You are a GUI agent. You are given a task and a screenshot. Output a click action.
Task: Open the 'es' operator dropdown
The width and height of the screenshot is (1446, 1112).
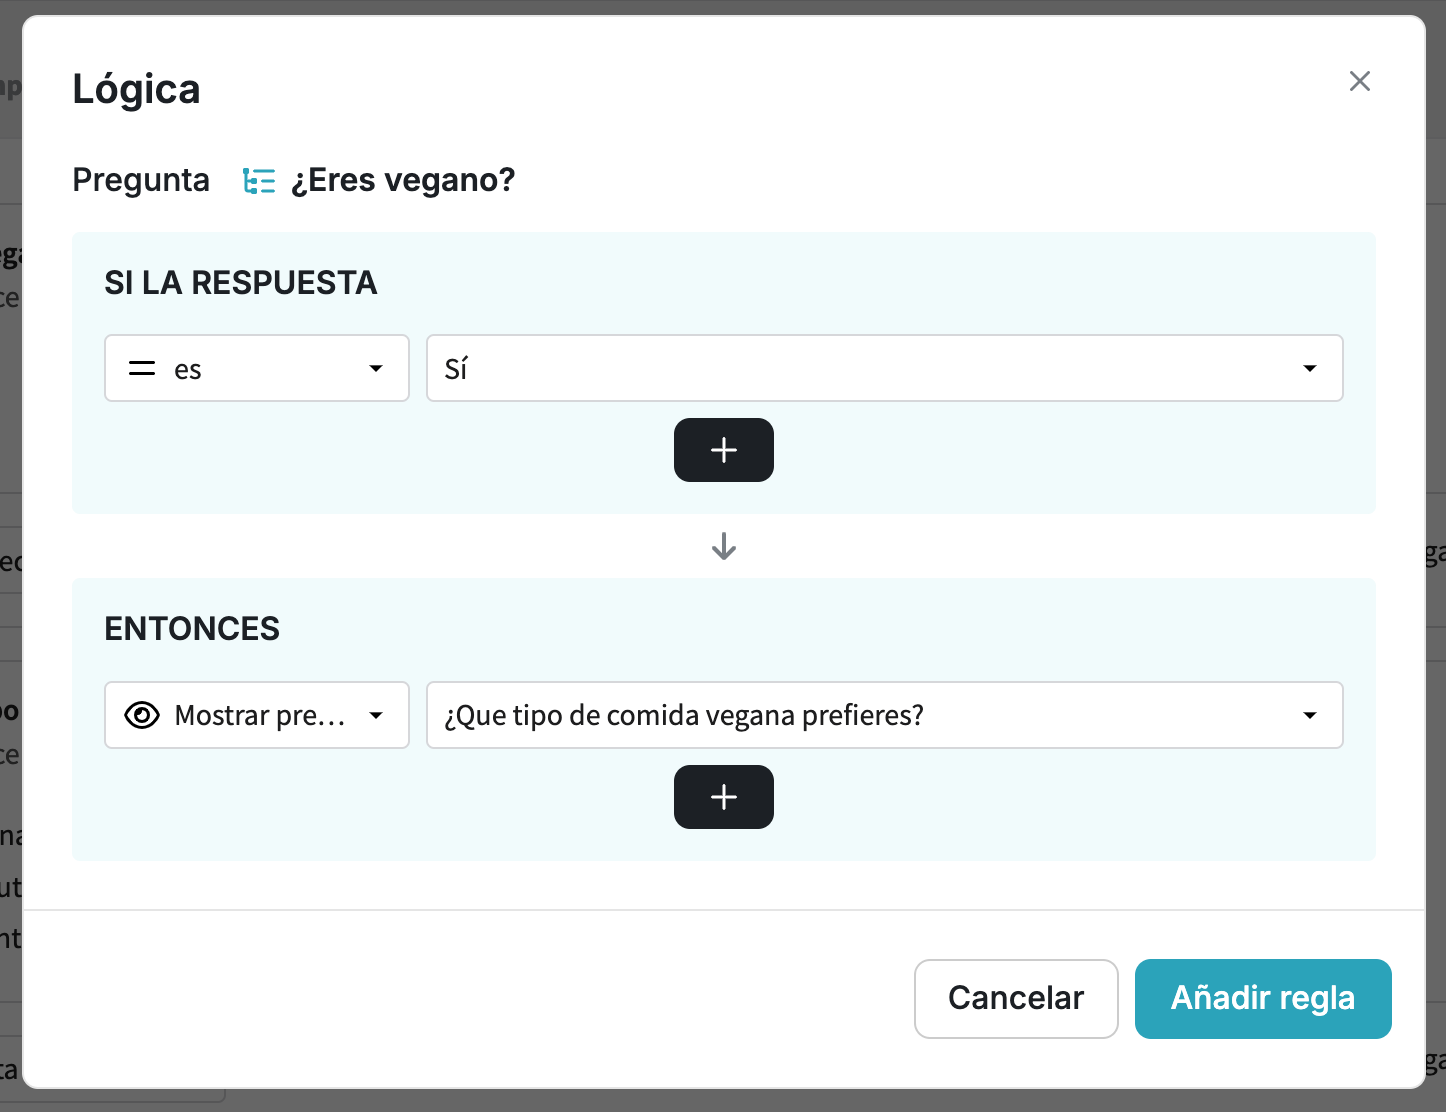256,369
